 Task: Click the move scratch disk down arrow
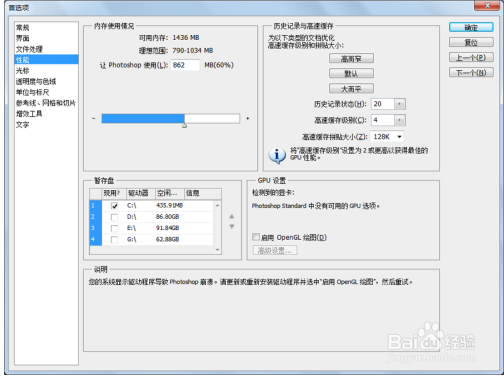(232, 227)
